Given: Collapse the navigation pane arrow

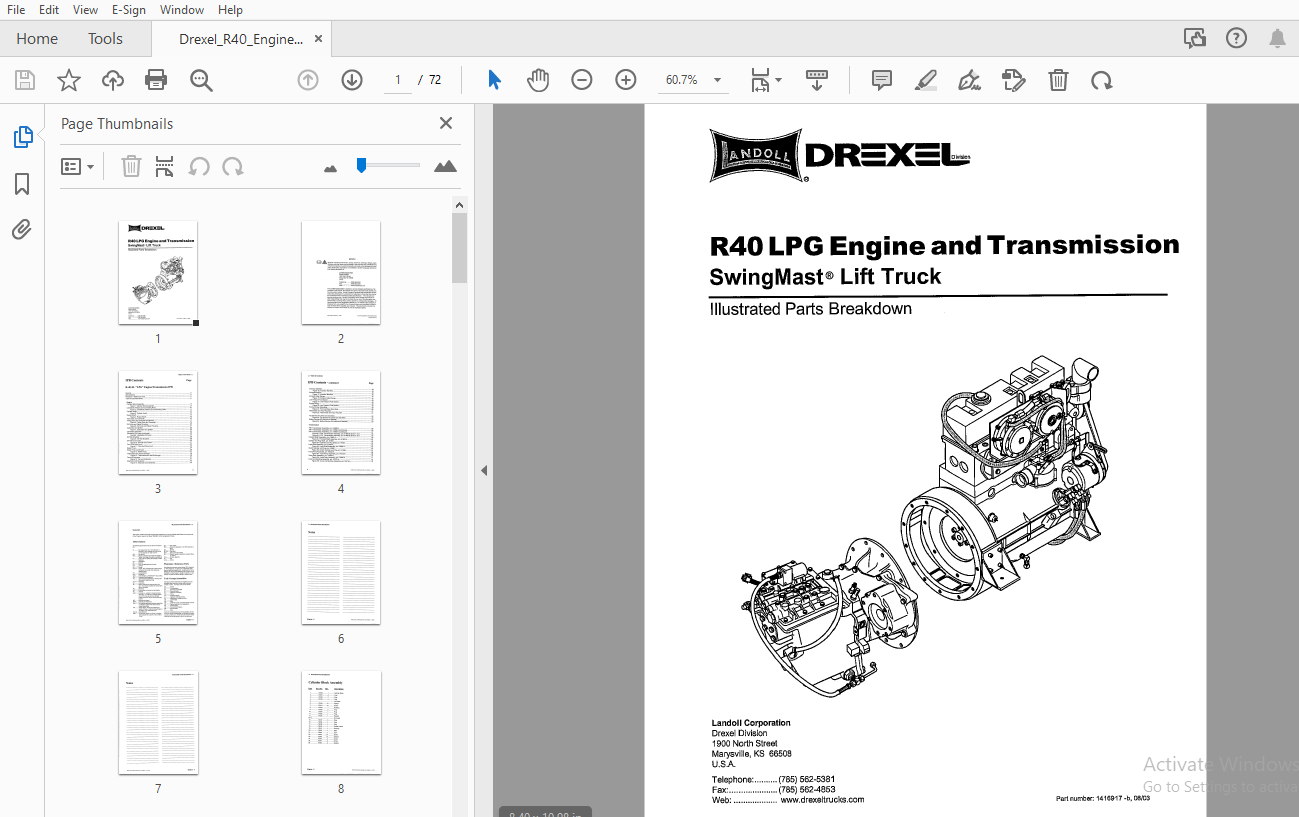Looking at the screenshot, I should [484, 470].
